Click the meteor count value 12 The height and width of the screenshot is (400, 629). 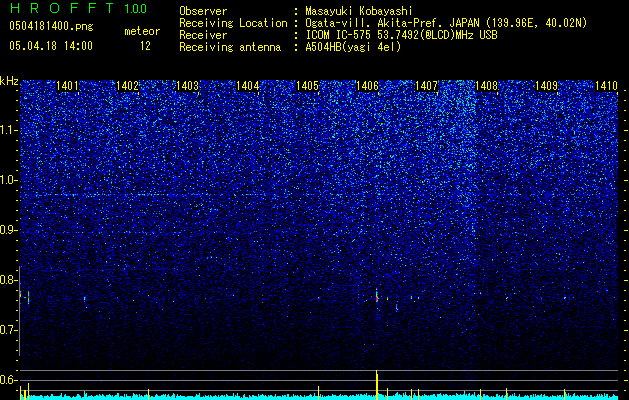point(145,46)
